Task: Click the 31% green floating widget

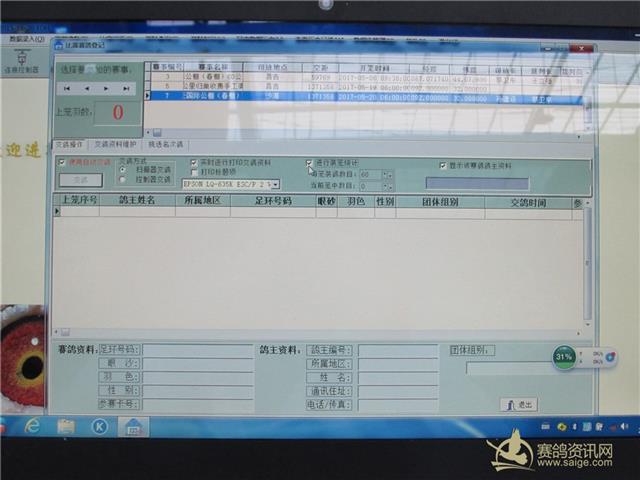Action: pos(564,356)
